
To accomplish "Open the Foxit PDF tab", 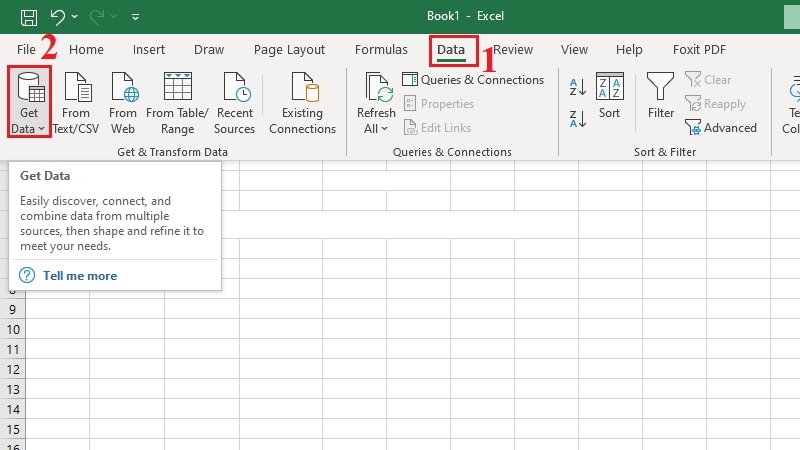I will (699, 49).
